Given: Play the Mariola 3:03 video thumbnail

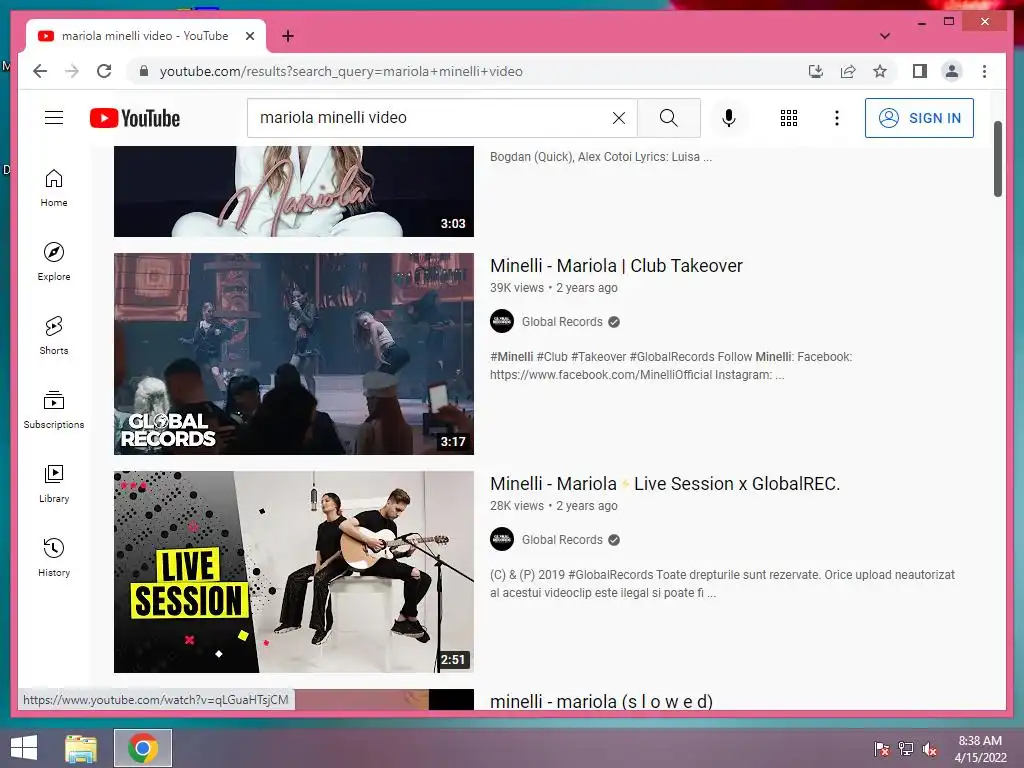Looking at the screenshot, I should [x=294, y=191].
